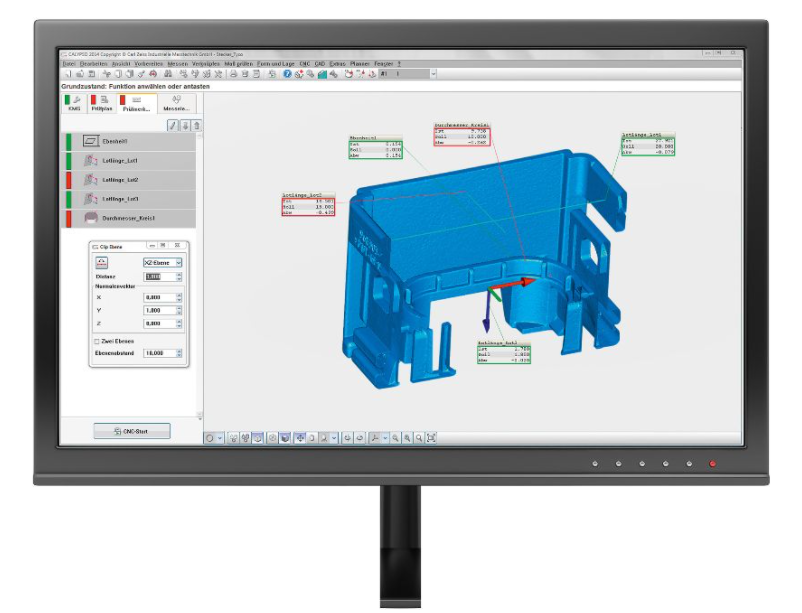Click the clip plane icon in Clip Ebene dialog

(101, 262)
